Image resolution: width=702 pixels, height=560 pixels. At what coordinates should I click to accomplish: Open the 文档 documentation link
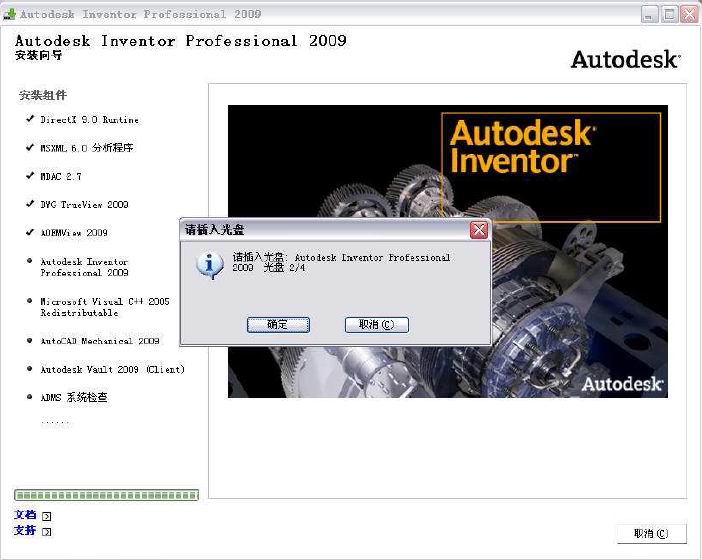tap(25, 515)
